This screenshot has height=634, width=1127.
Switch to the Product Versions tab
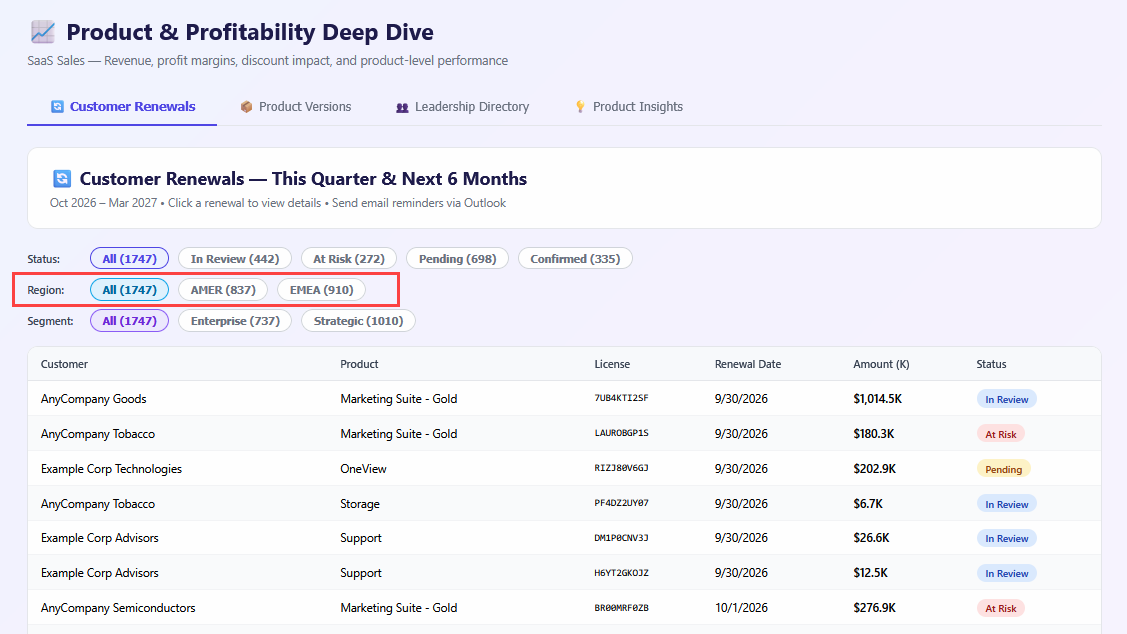point(296,106)
